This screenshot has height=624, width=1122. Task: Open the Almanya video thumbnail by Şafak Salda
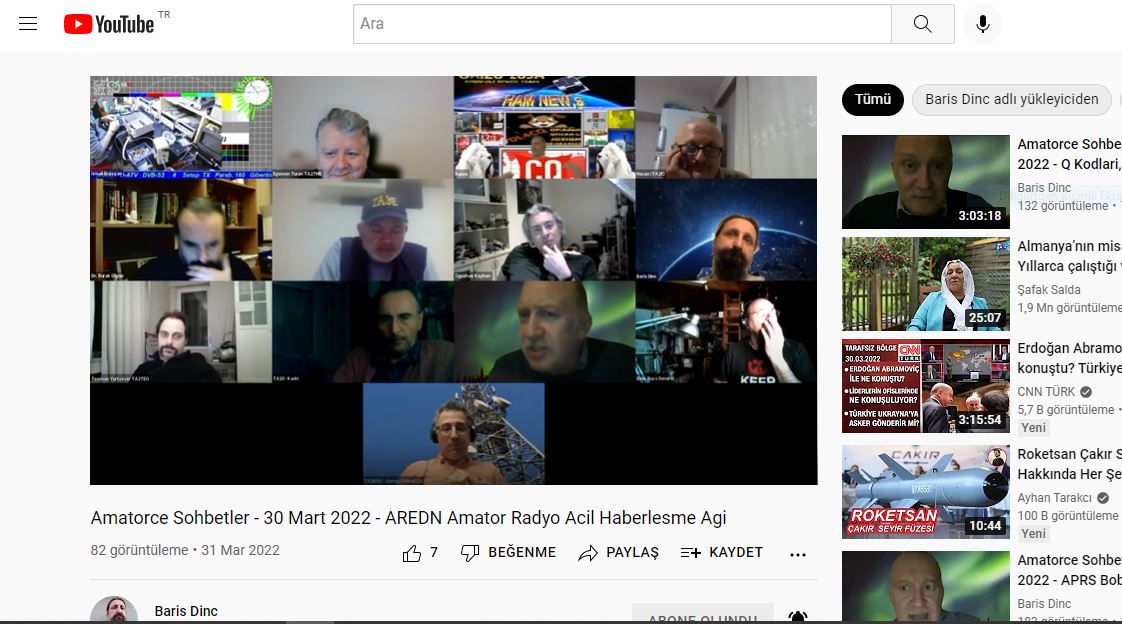tap(926, 284)
